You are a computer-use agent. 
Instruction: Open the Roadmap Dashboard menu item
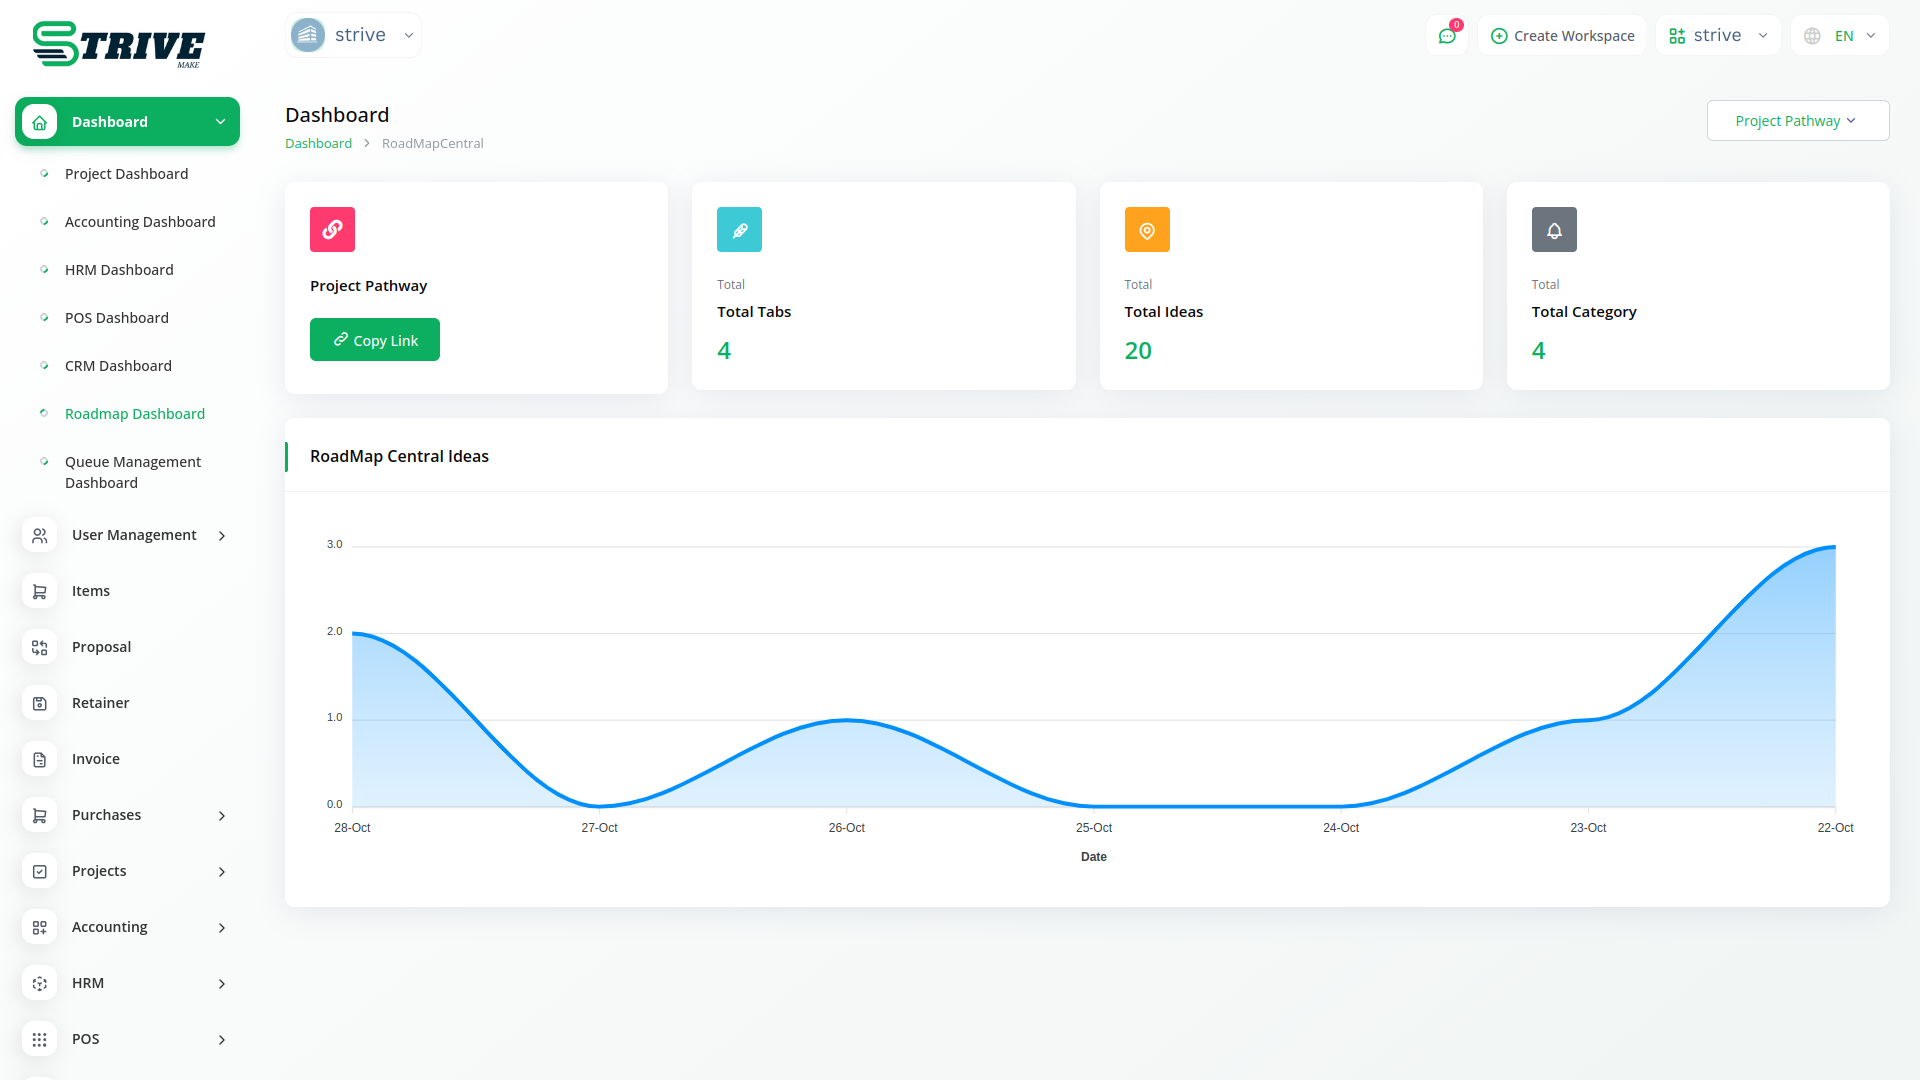[x=135, y=414]
